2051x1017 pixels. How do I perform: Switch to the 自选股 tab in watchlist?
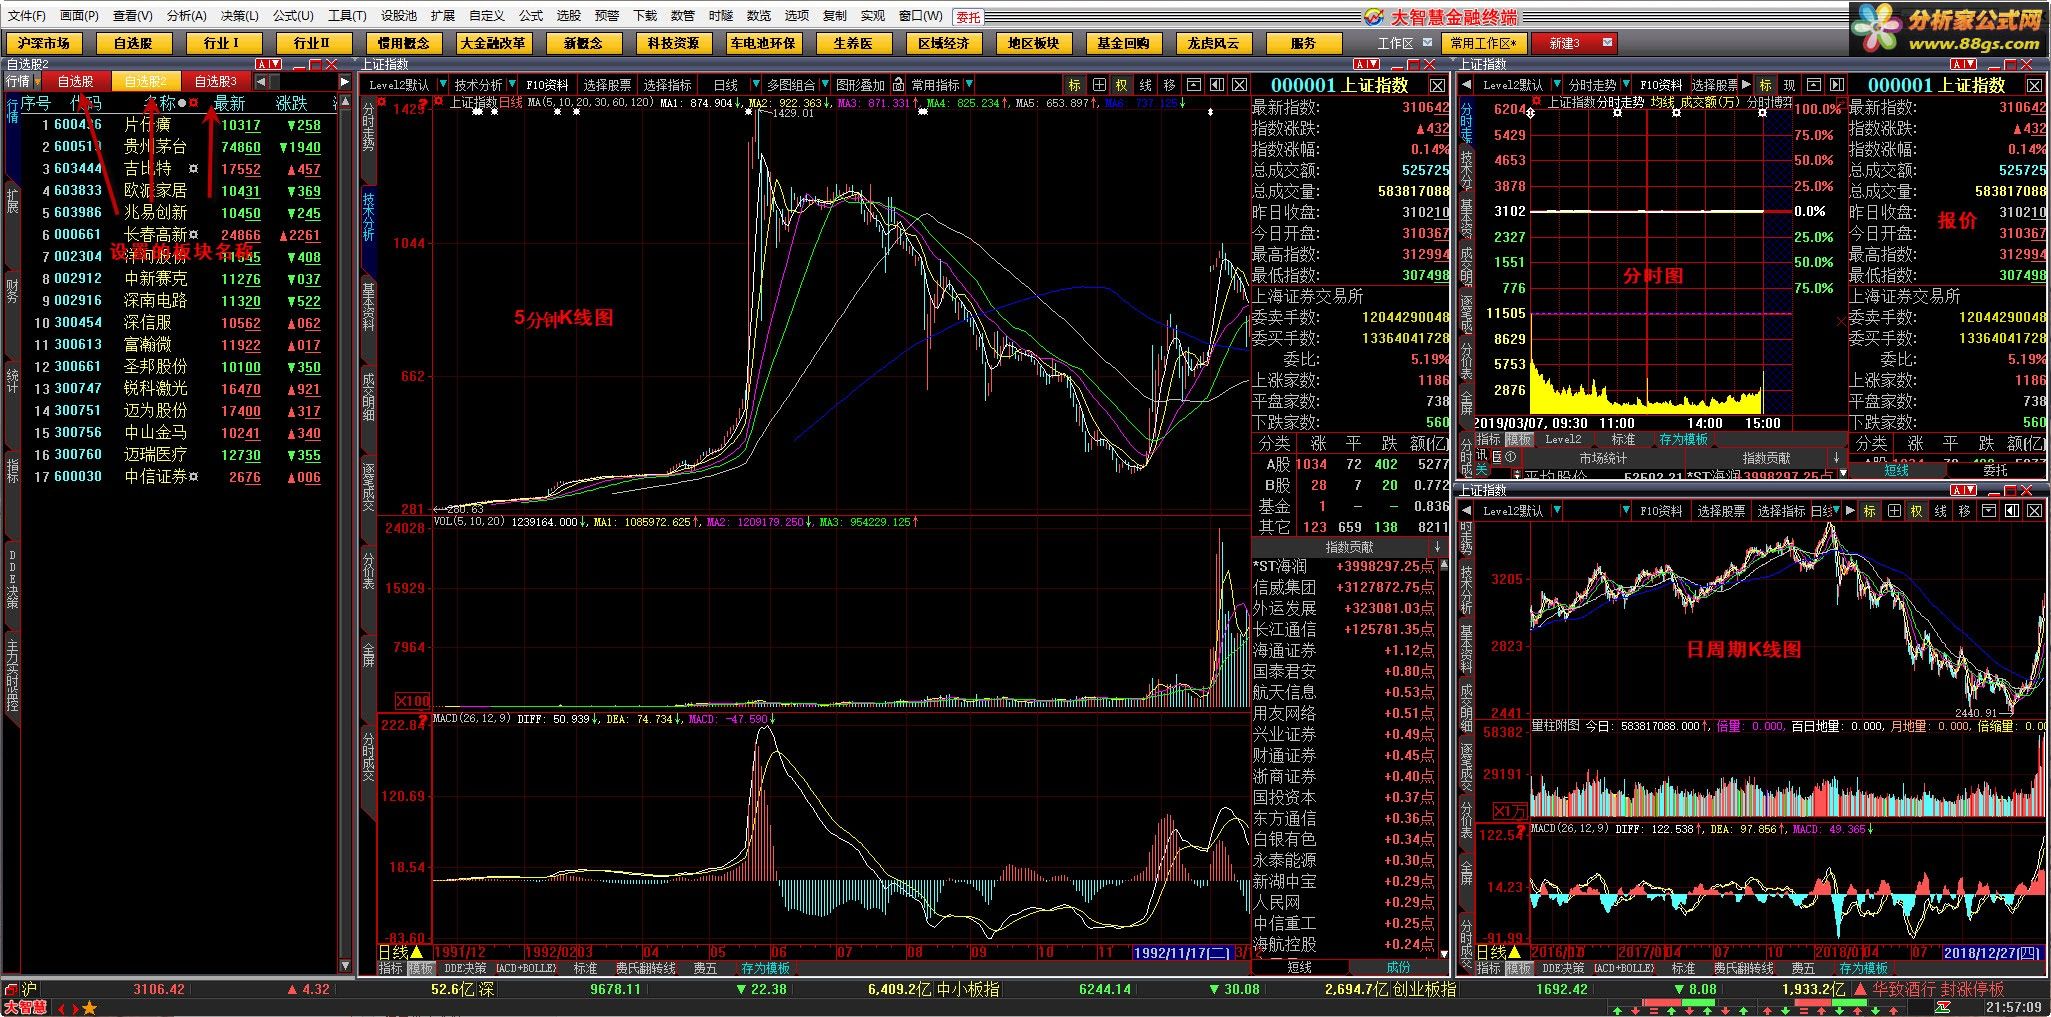point(76,81)
